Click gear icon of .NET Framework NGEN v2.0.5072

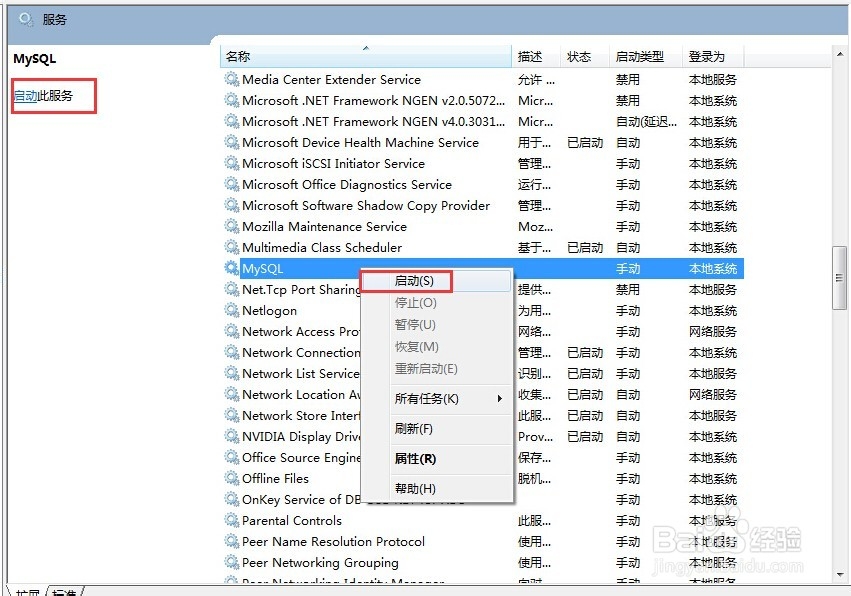click(x=232, y=100)
